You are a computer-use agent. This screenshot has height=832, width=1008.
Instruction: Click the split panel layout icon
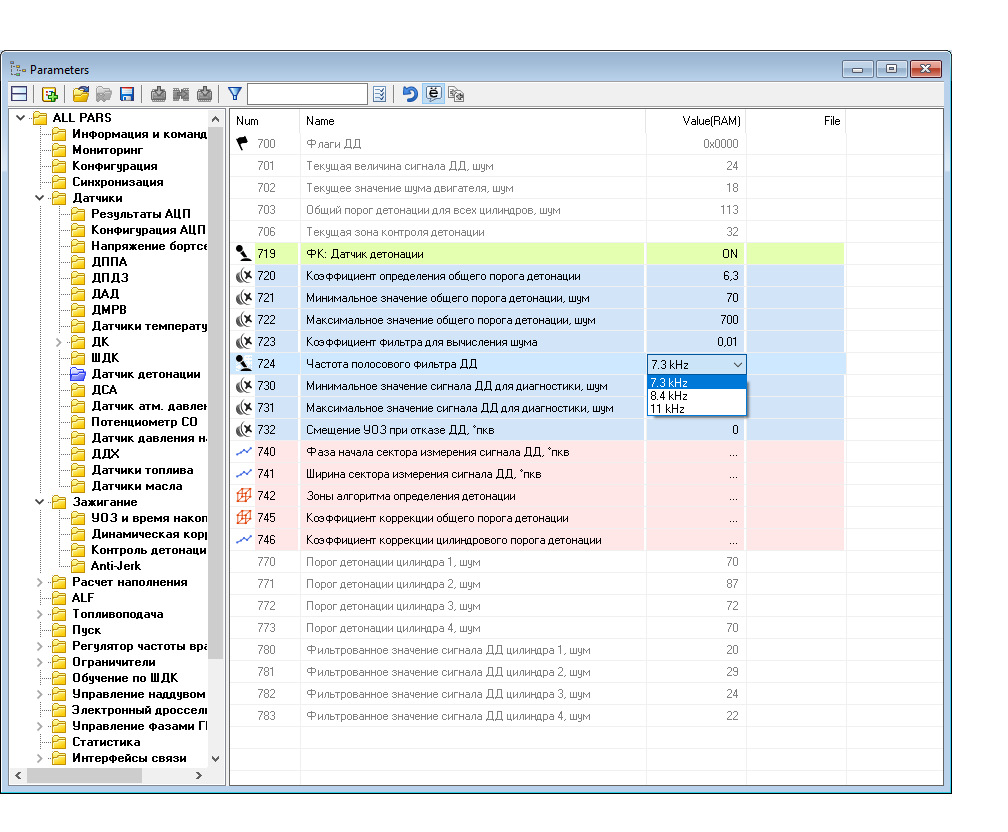pyautogui.click(x=19, y=94)
